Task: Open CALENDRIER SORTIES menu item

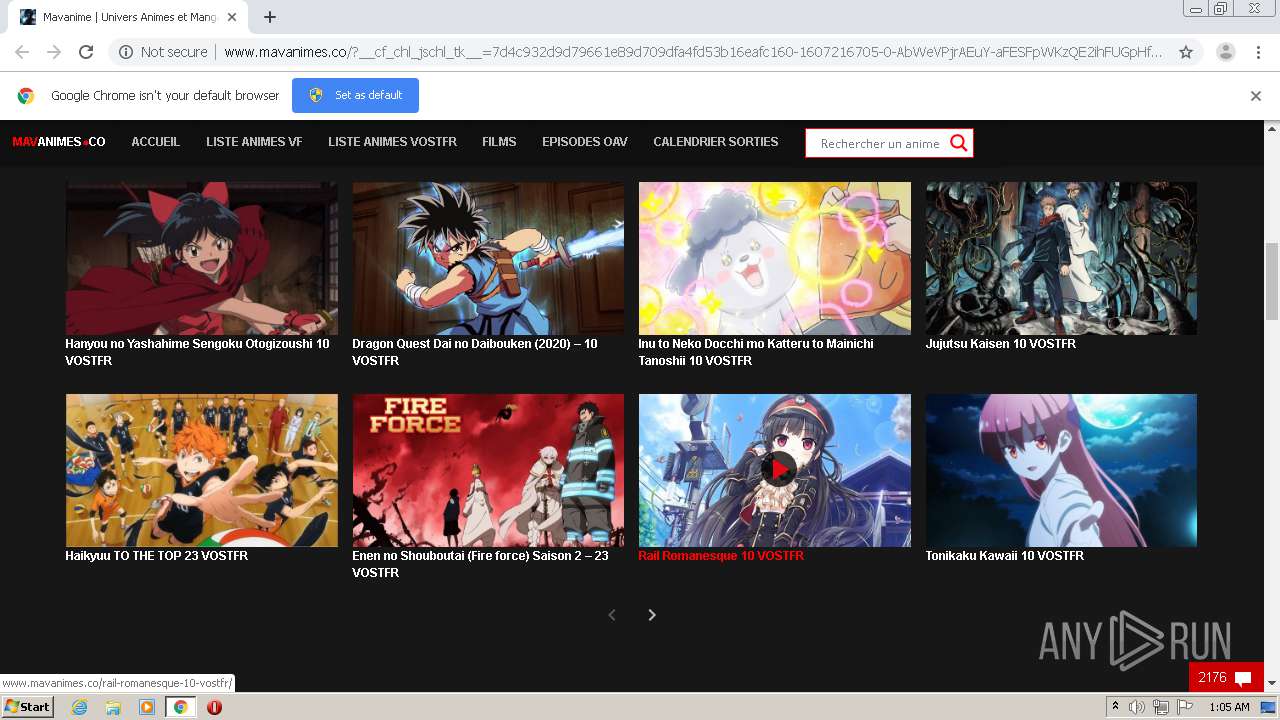Action: pyautogui.click(x=715, y=142)
